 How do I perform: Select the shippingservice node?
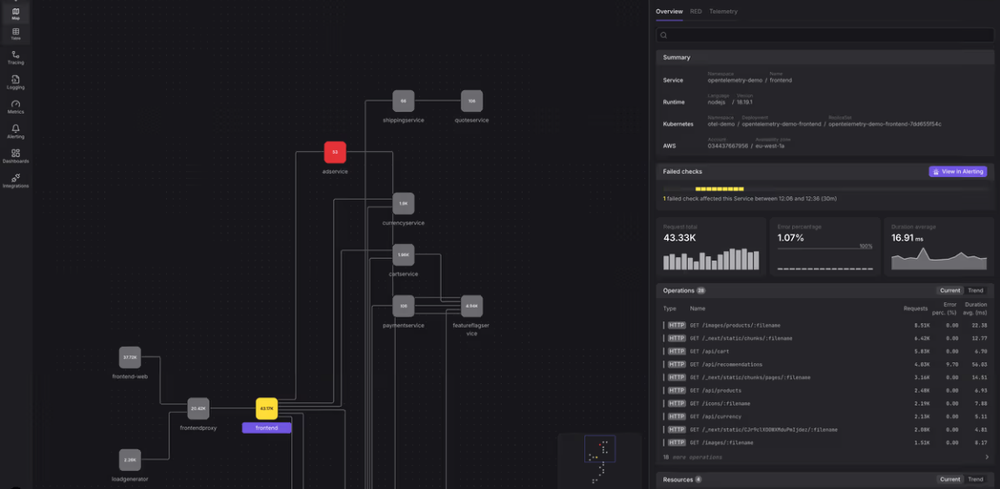(403, 101)
